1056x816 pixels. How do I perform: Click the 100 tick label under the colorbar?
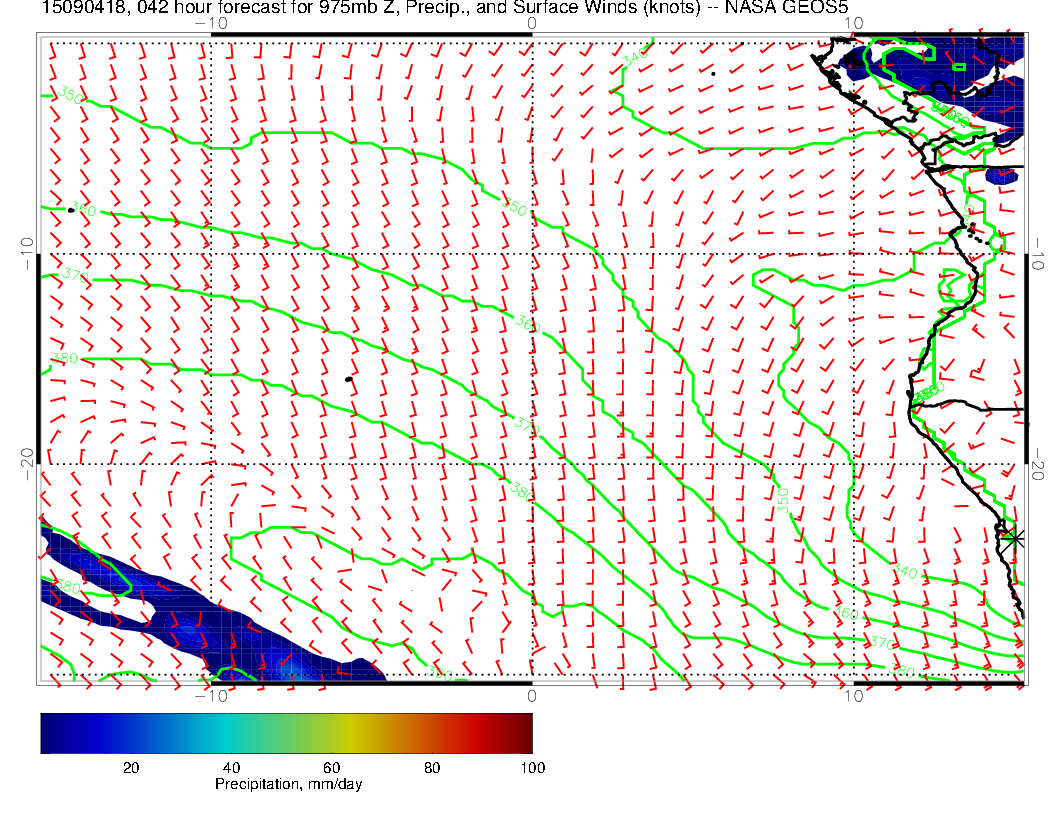click(532, 768)
